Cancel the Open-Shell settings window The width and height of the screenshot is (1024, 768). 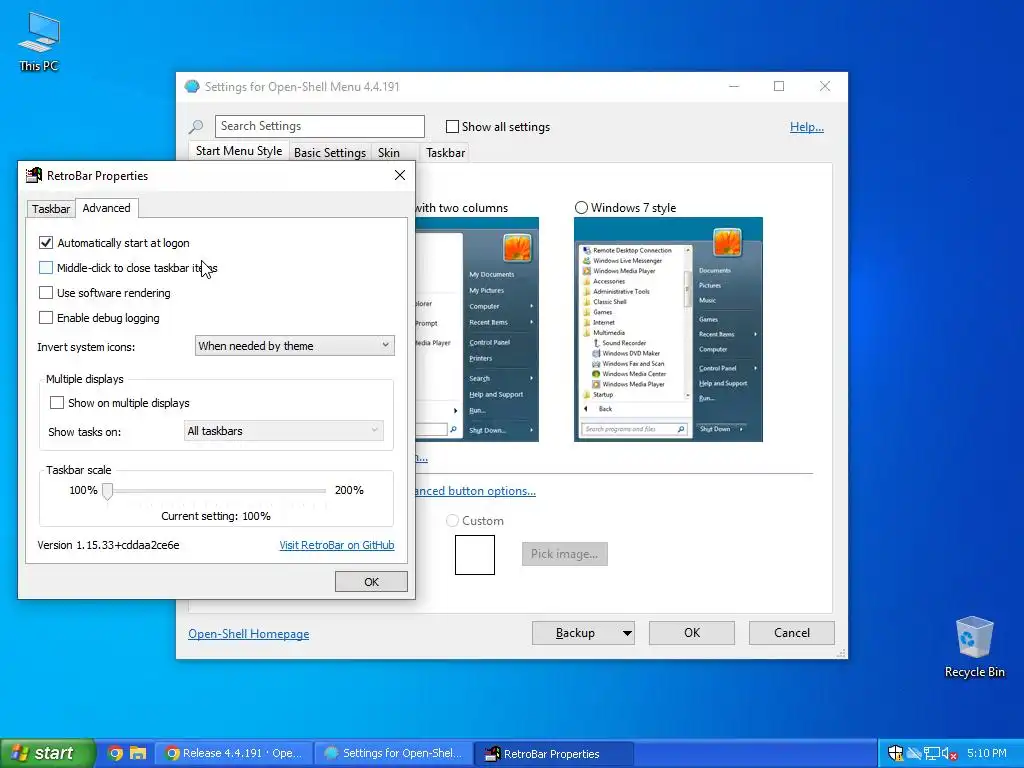792,633
